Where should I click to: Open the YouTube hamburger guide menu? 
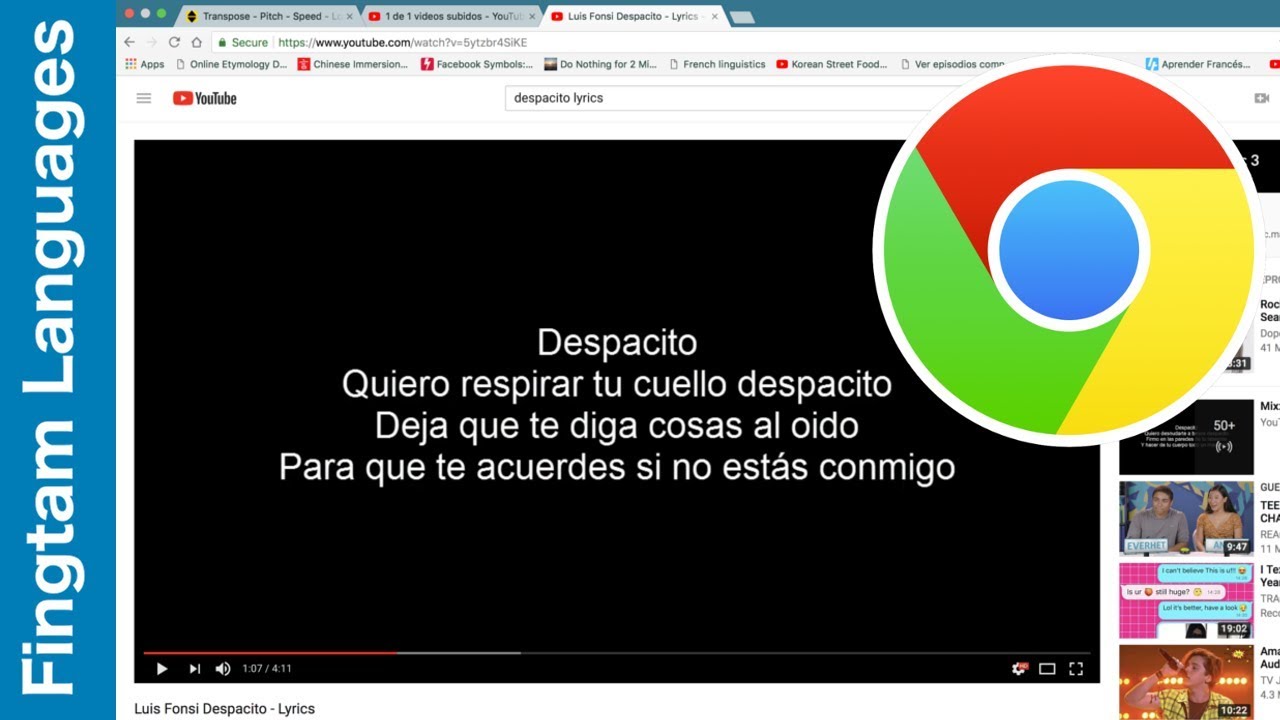pyautogui.click(x=144, y=98)
